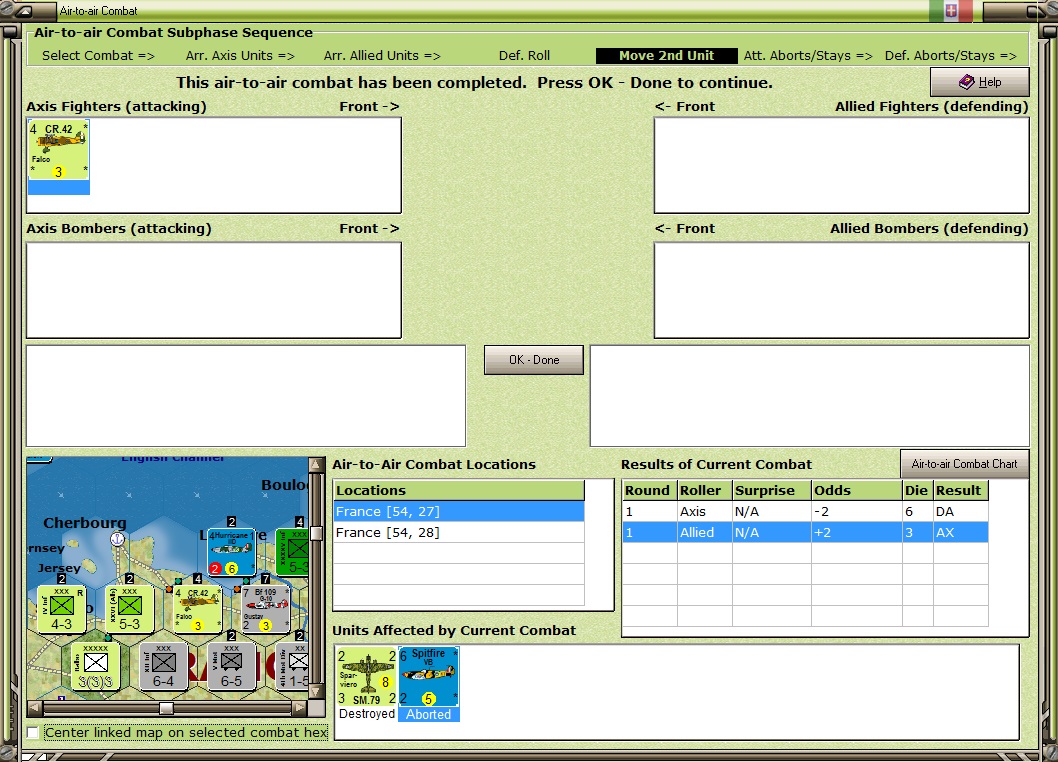Click the Arr. Axis Units subphase label
The height and width of the screenshot is (762, 1058).
click(x=240, y=55)
